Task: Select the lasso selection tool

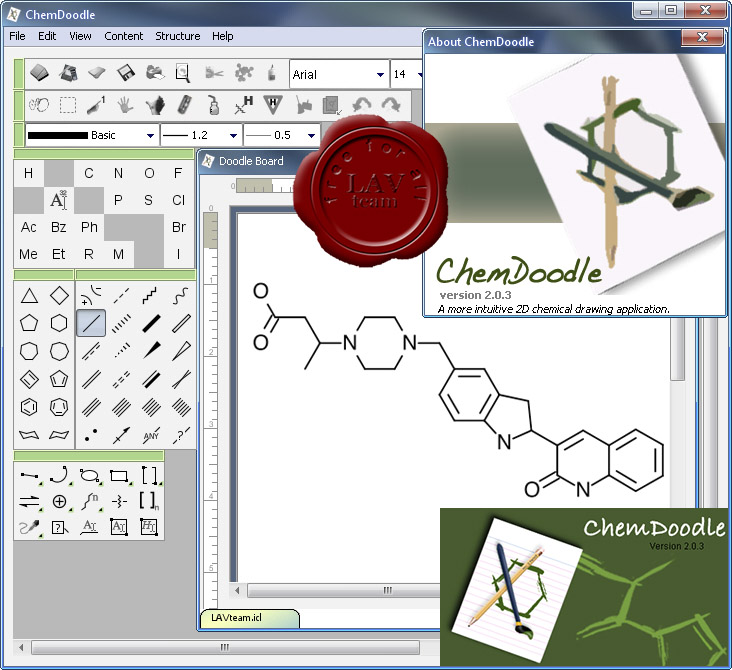Action: [x=39, y=105]
